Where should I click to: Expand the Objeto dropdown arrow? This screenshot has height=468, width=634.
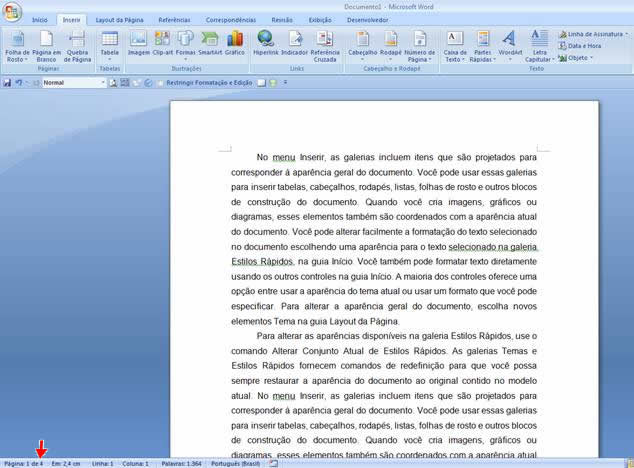point(591,58)
